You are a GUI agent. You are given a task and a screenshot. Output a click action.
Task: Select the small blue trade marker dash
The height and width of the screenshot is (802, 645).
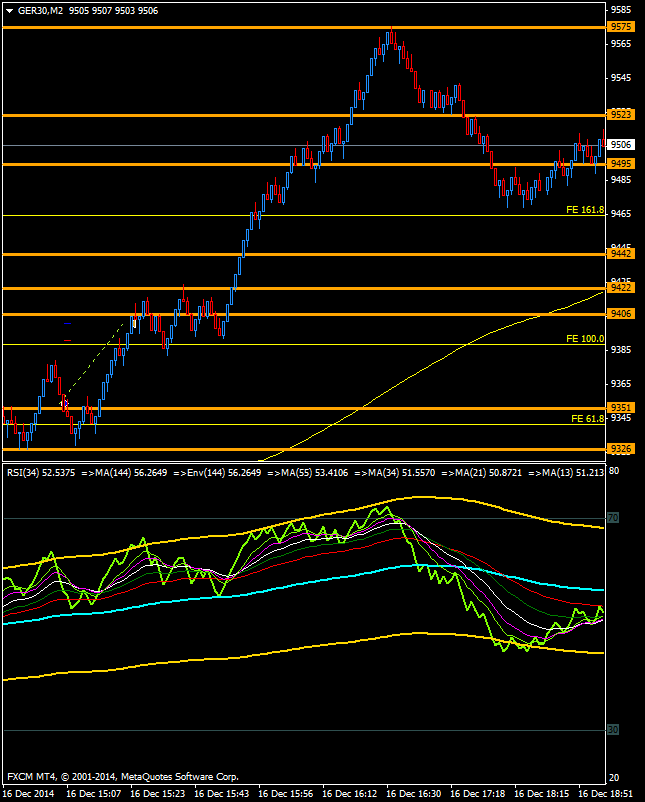67,325
